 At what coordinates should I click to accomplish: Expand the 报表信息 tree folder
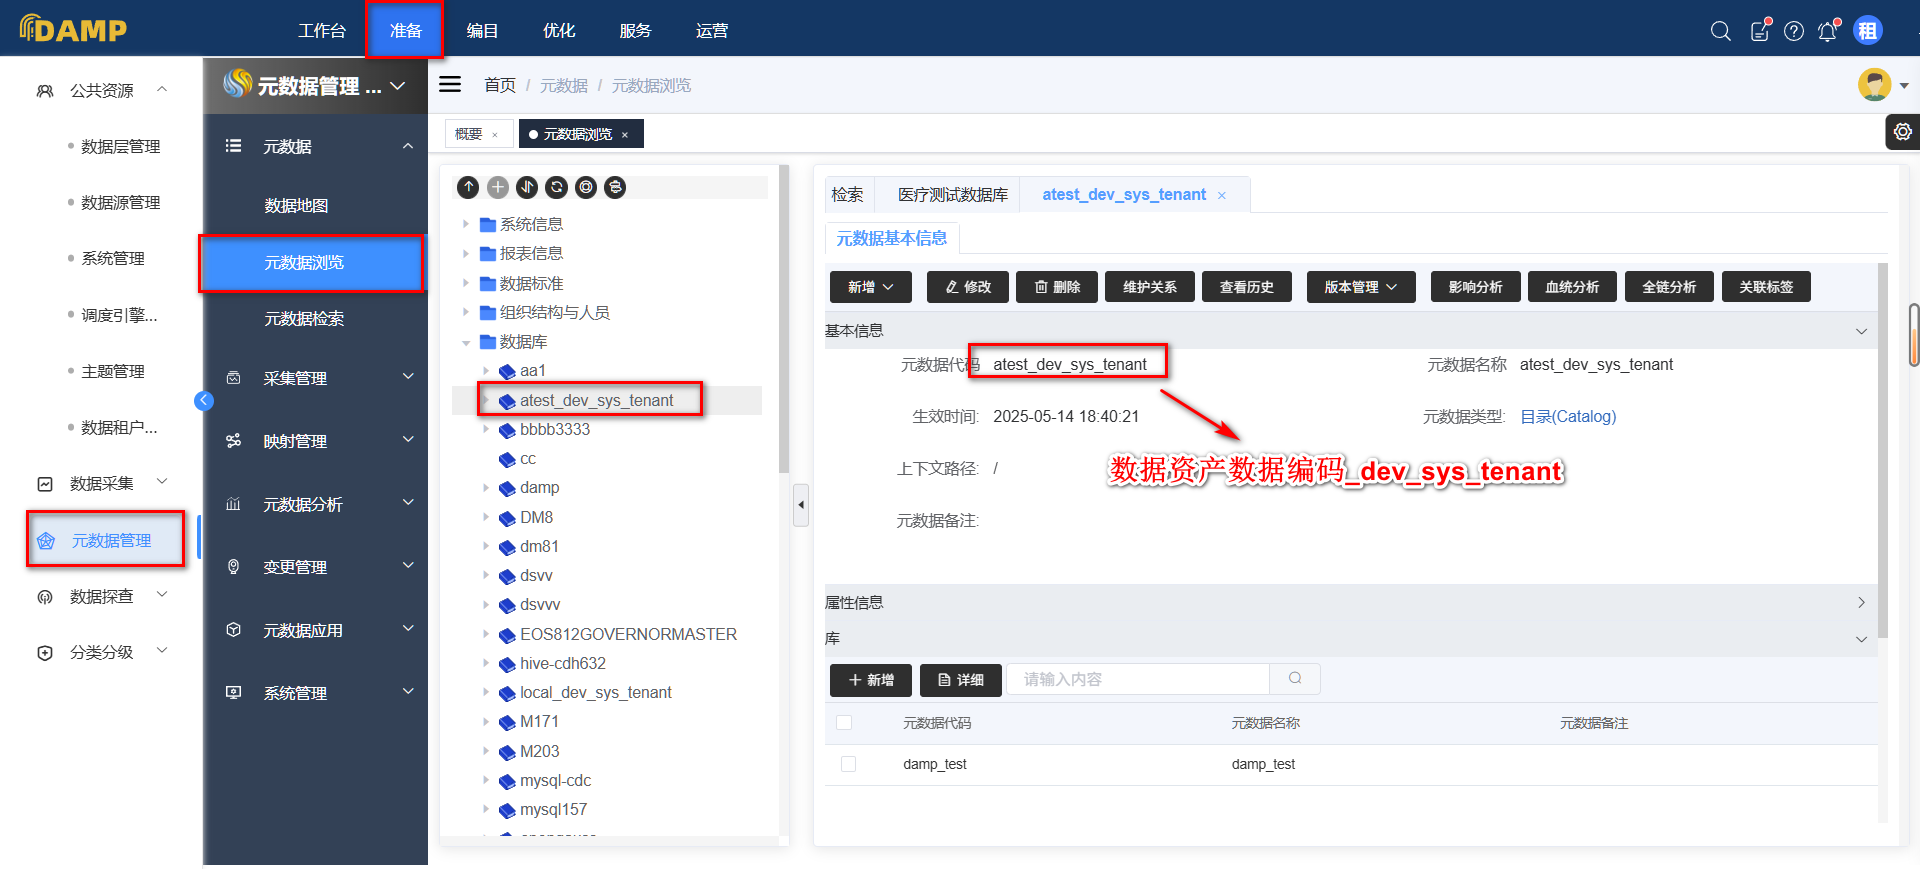pyautogui.click(x=466, y=254)
